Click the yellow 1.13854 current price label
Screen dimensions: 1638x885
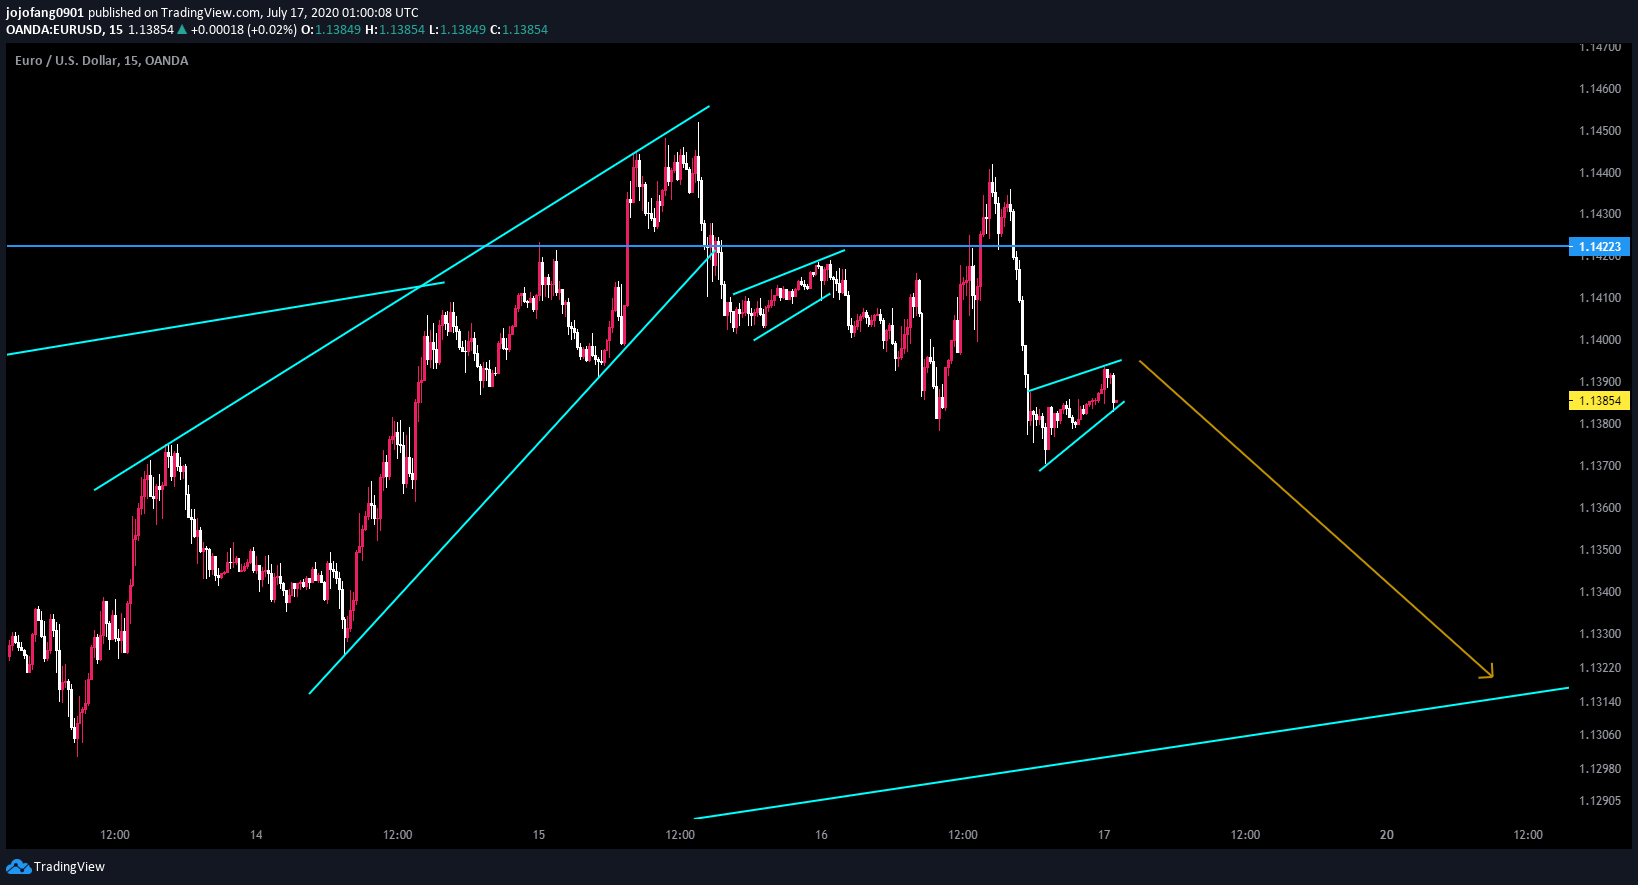click(1600, 401)
